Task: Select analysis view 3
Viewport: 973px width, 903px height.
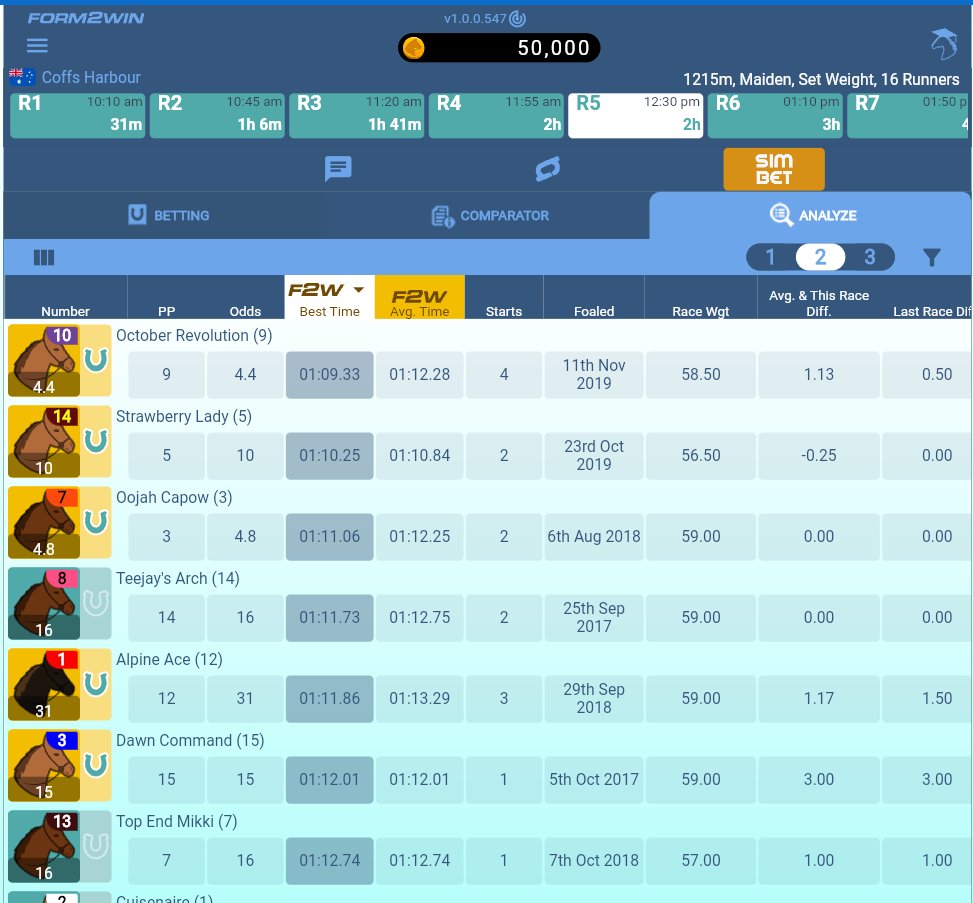Action: click(x=869, y=257)
